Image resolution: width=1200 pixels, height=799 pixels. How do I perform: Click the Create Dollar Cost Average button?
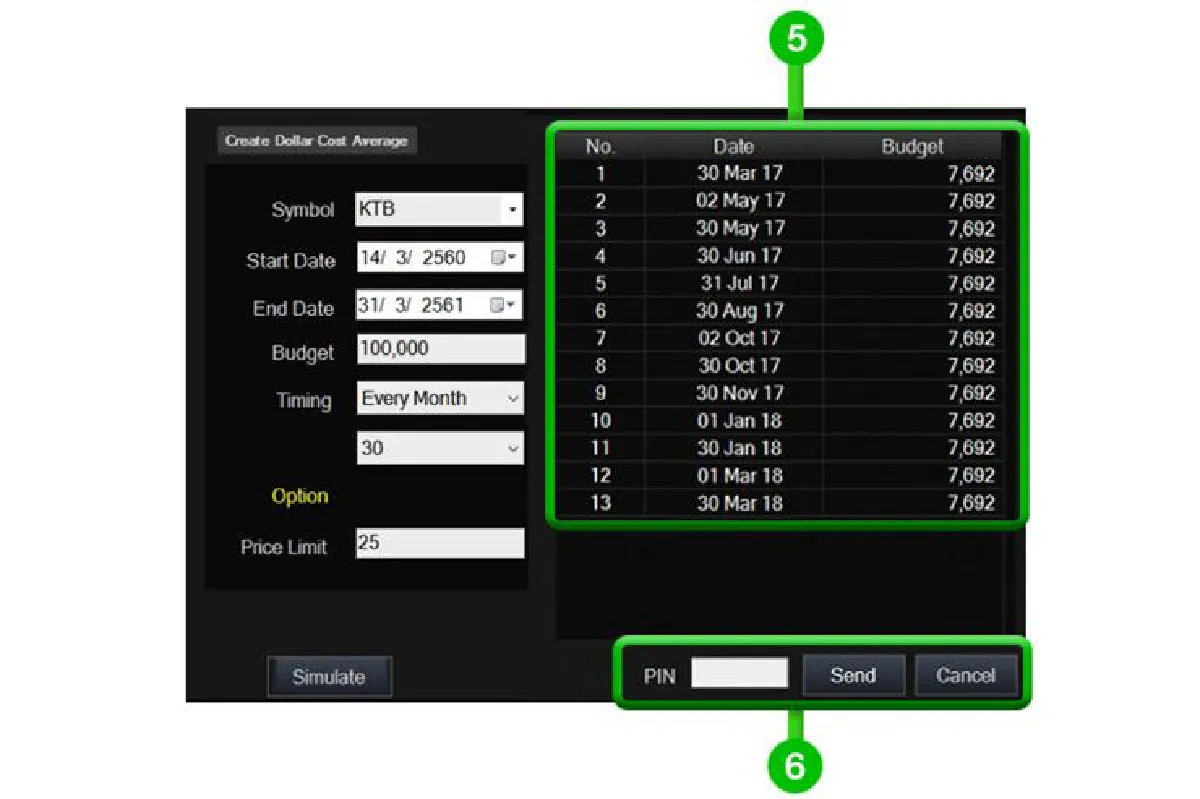coord(316,141)
